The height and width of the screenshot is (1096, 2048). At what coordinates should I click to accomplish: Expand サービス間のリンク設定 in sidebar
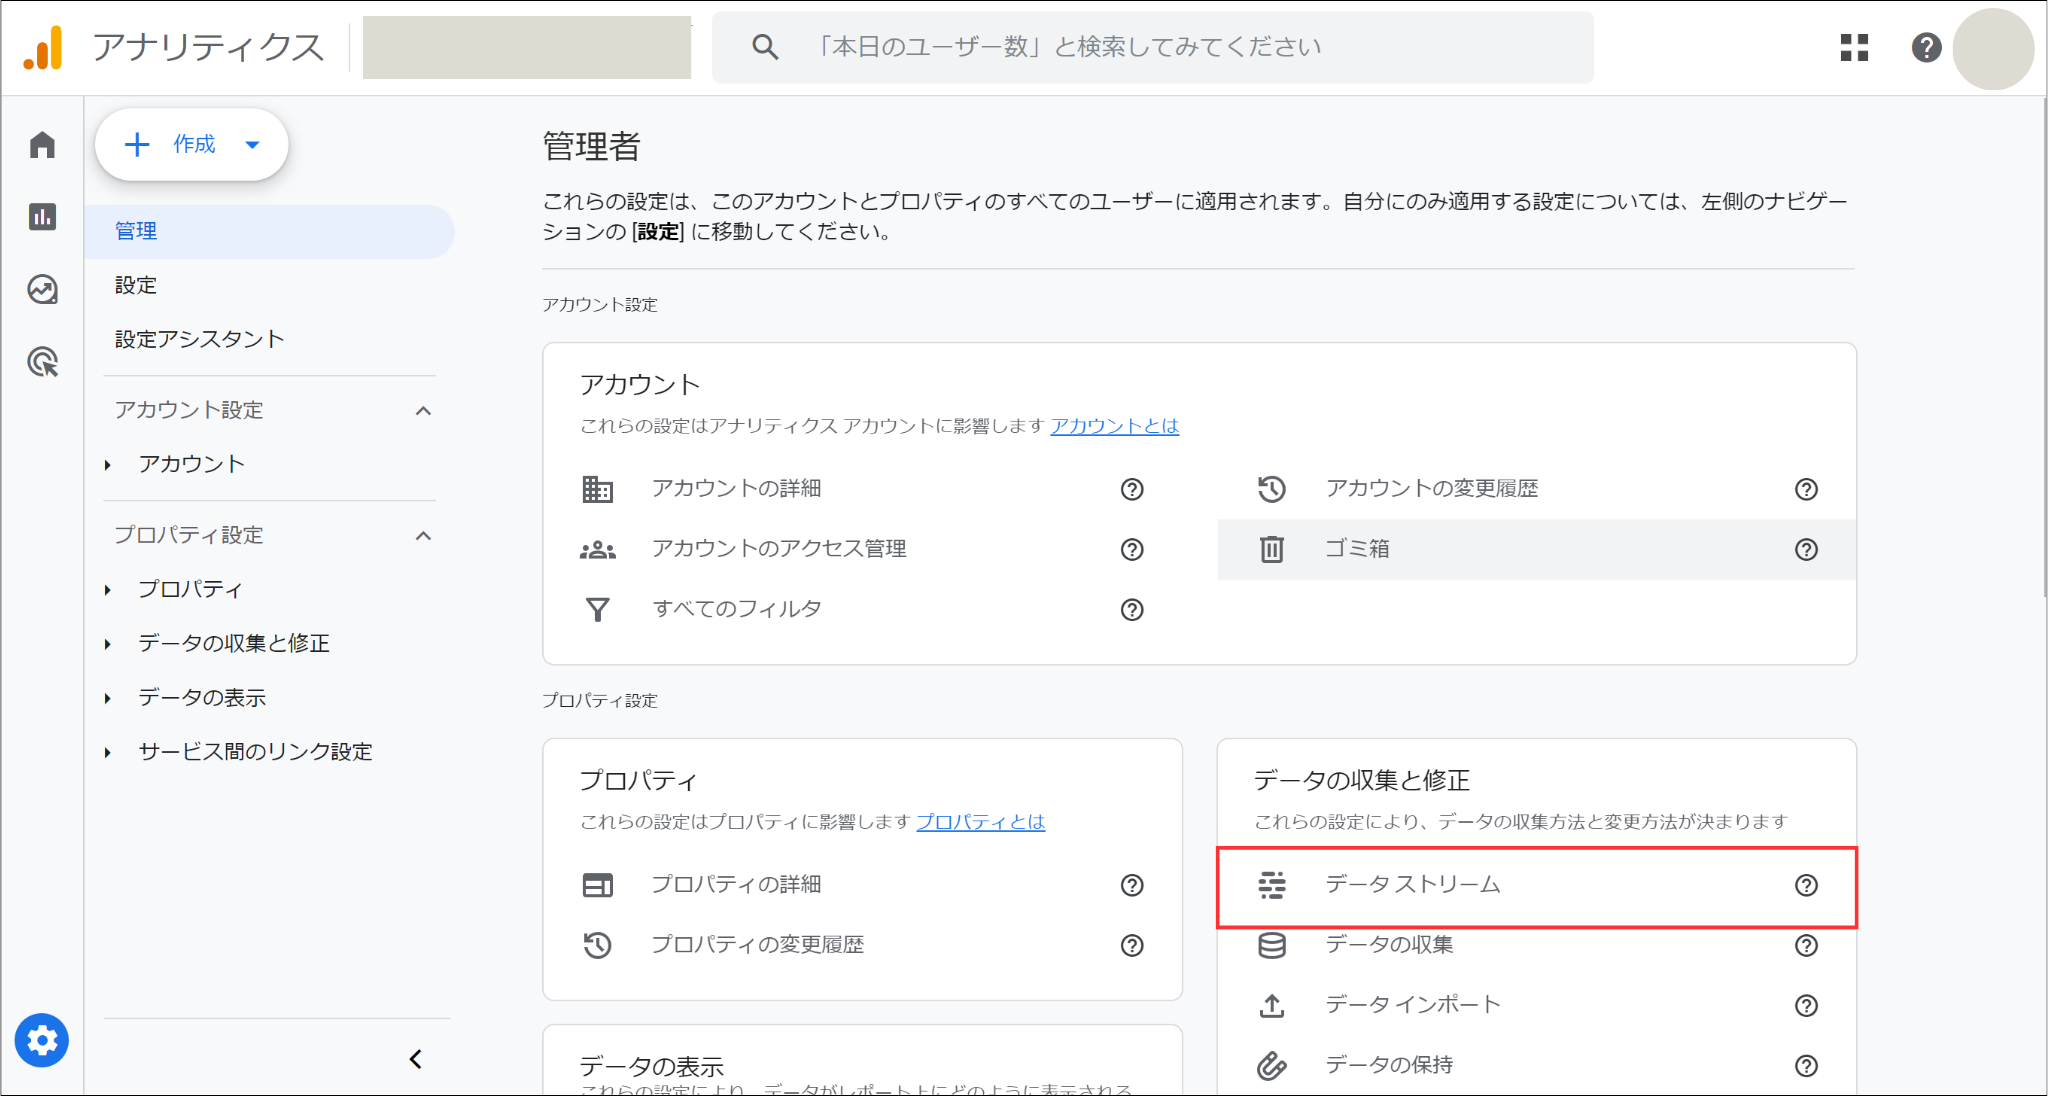point(107,751)
